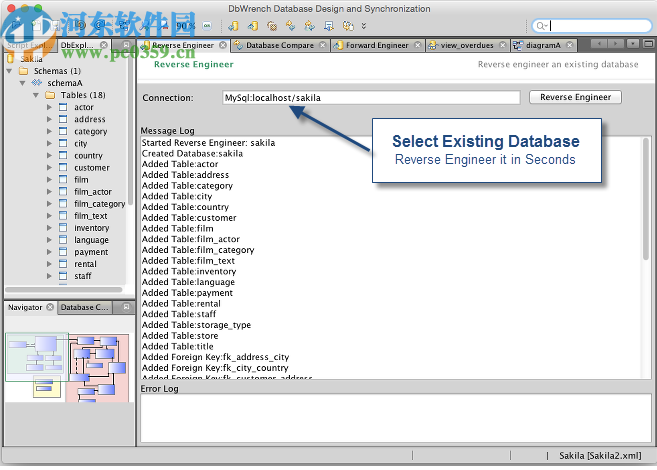Minimize the DbExplorer panel icon
The height and width of the screenshot is (470, 657).
click(x=126, y=44)
